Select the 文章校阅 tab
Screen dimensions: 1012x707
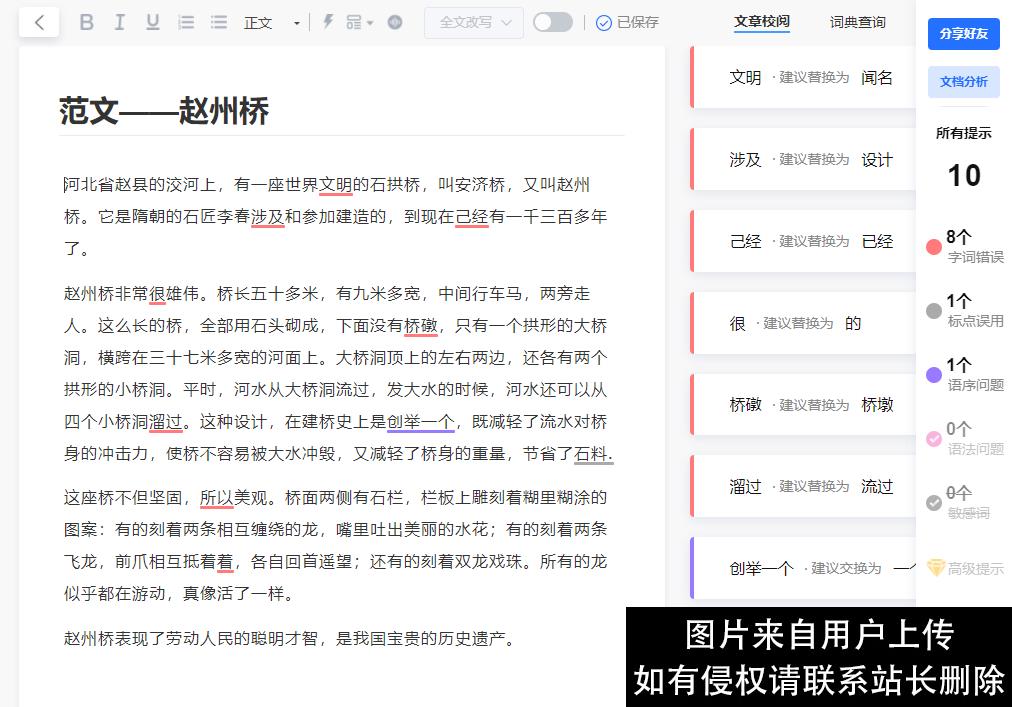pyautogui.click(x=762, y=22)
